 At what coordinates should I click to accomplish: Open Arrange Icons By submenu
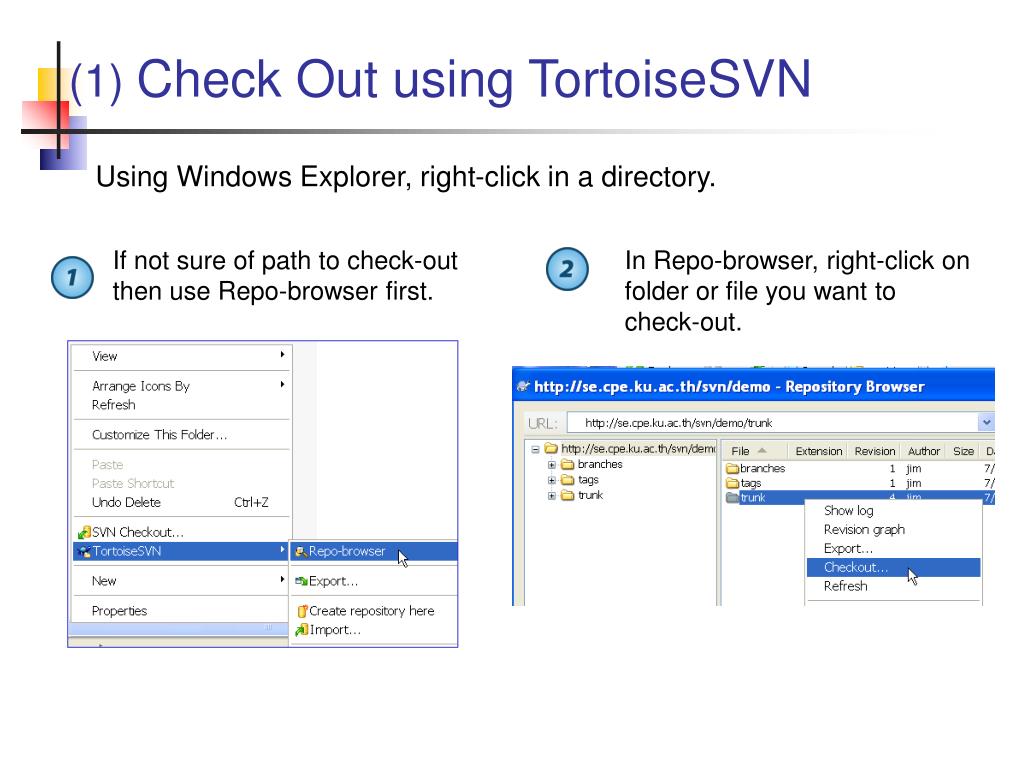pyautogui.click(x=182, y=386)
